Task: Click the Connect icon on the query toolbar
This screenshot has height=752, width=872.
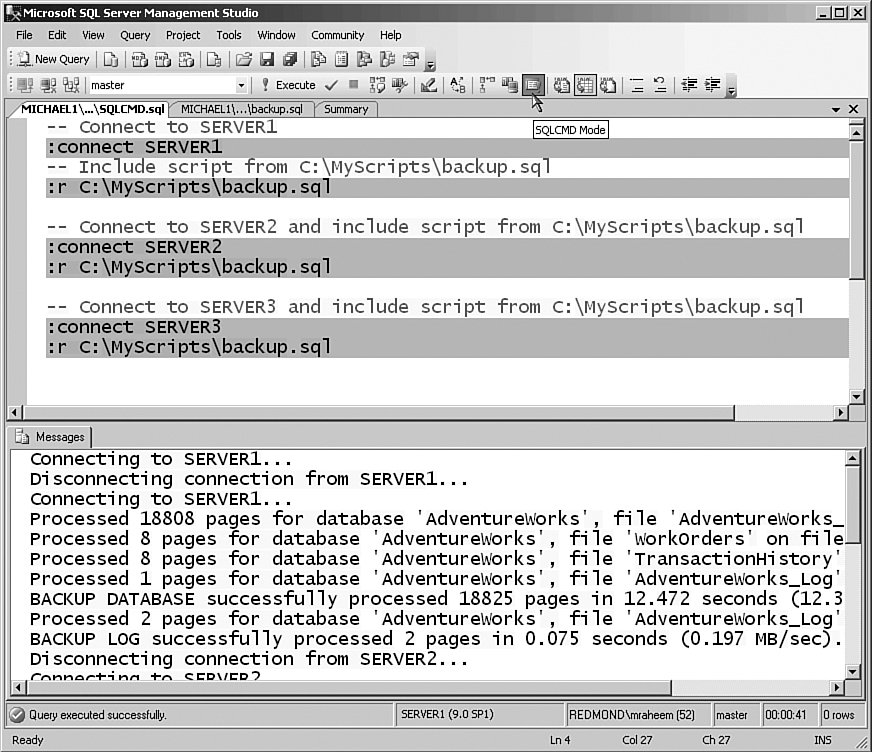Action: coord(25,85)
